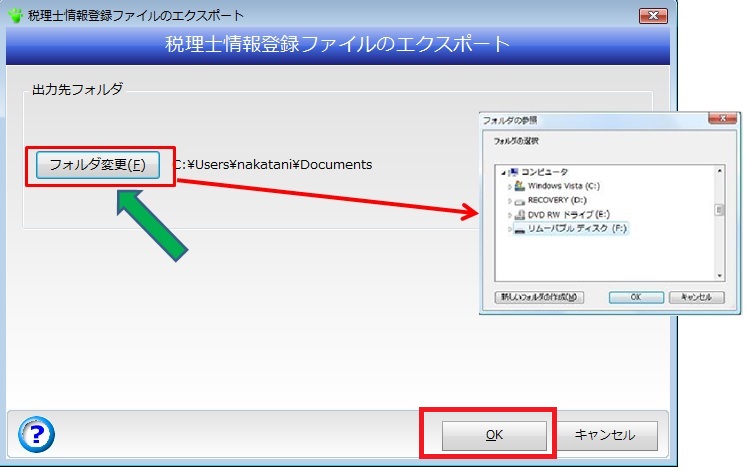Screen dimensions: 745x471
Task: Click the Computer icon in folder tree
Action: pyautogui.click(x=514, y=172)
